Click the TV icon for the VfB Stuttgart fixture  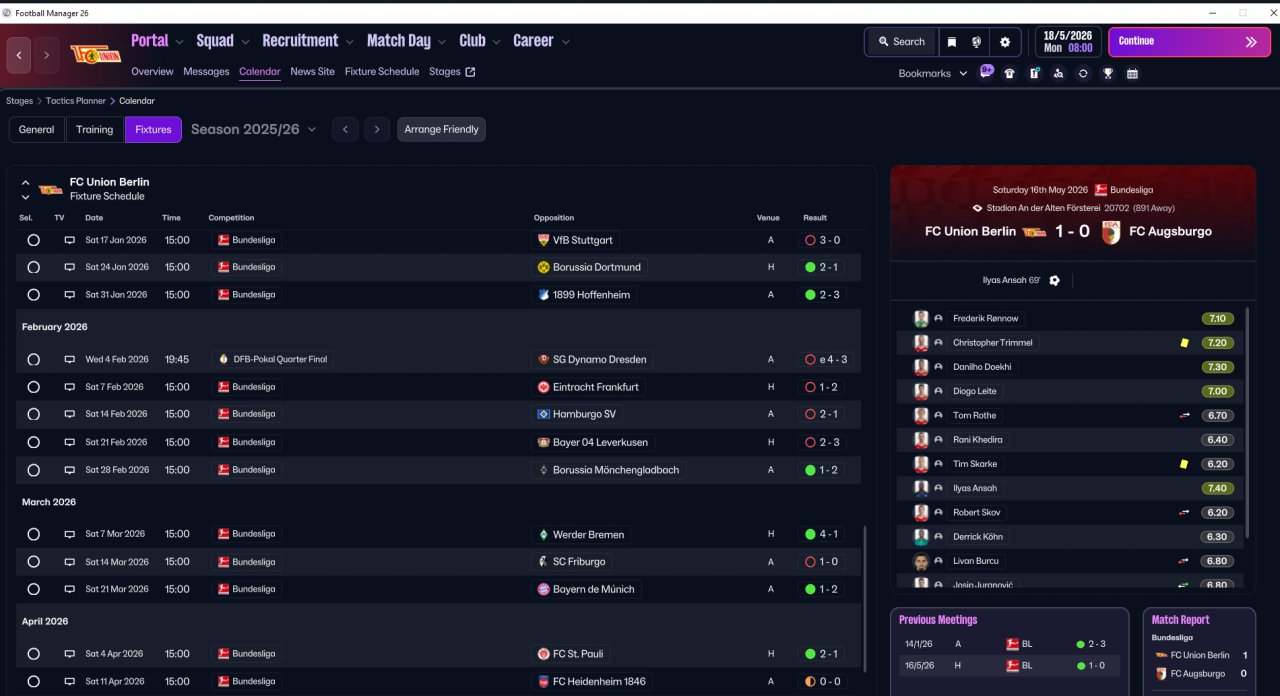[69, 240]
